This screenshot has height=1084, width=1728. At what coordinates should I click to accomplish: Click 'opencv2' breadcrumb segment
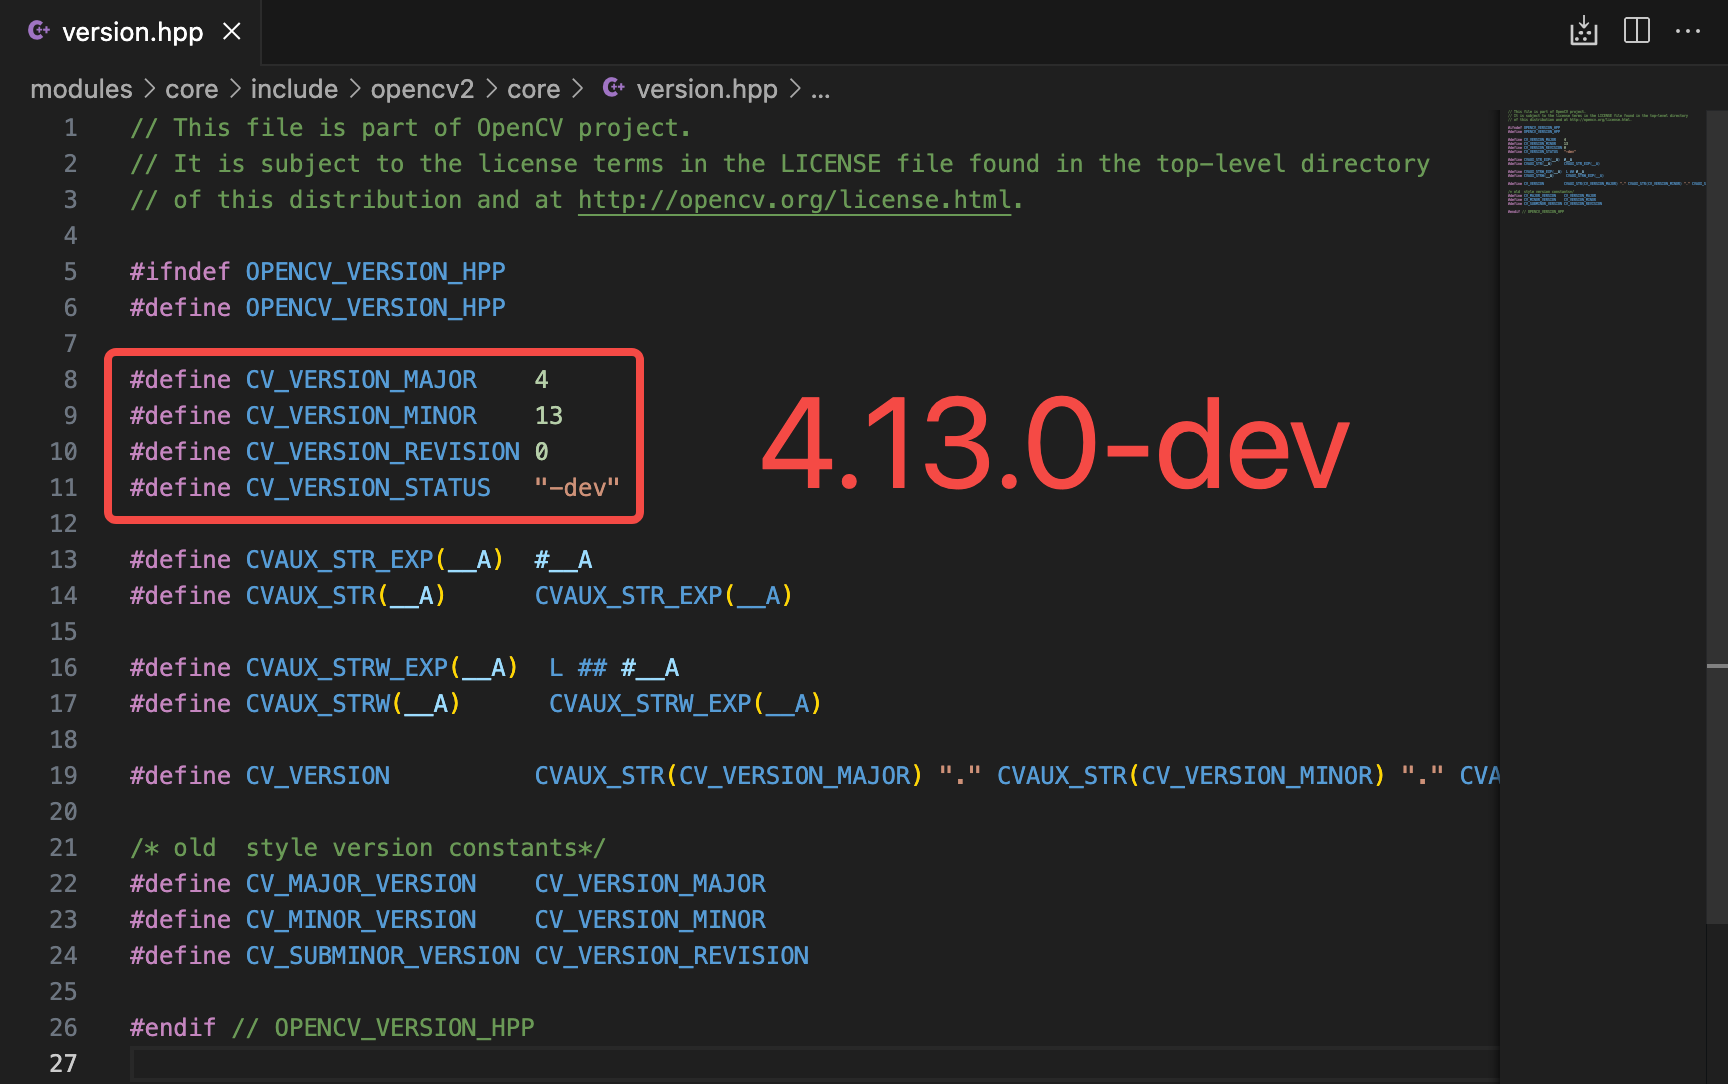tap(422, 89)
